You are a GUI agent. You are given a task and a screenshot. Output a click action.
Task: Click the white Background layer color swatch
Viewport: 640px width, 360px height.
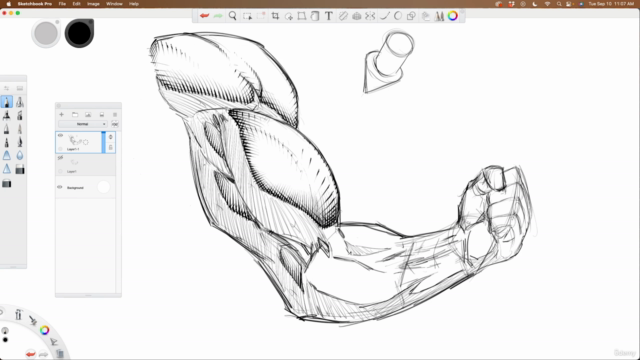(104, 187)
